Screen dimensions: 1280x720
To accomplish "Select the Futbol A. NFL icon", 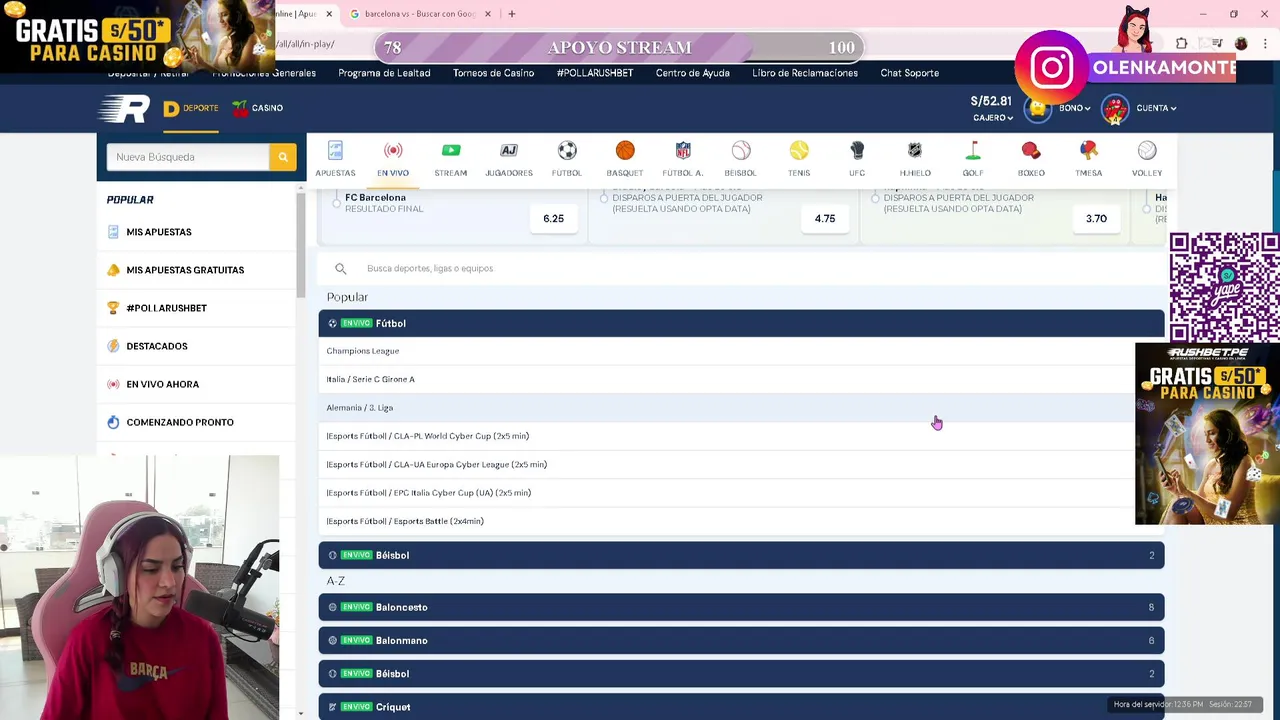I will [683, 151].
